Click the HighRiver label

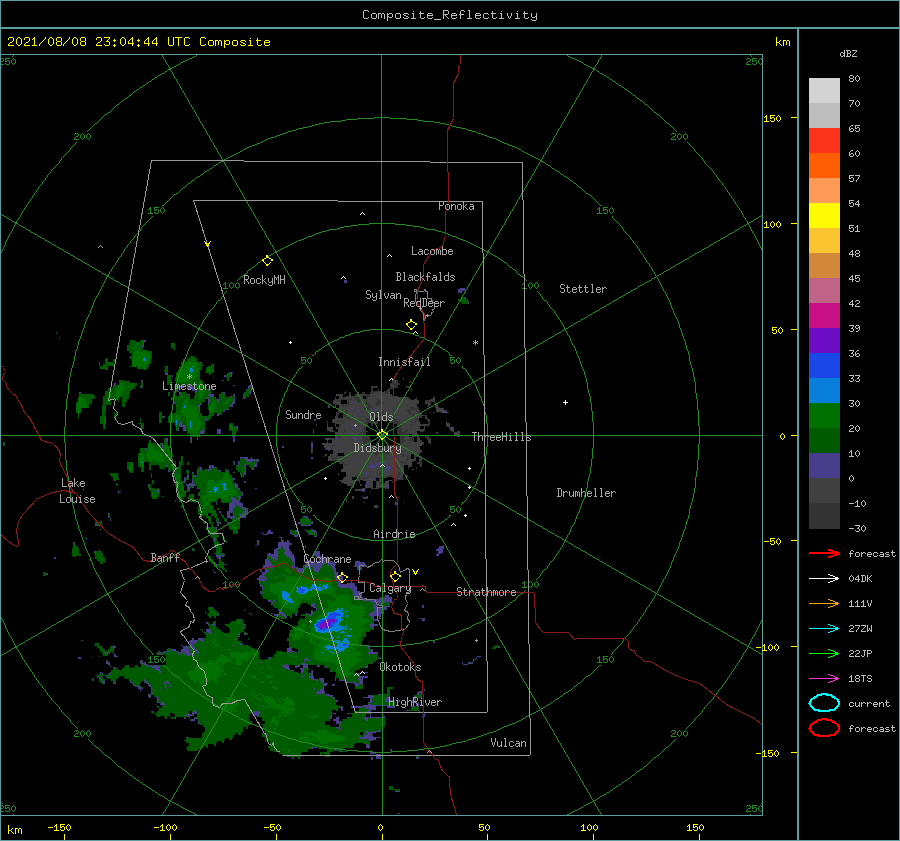point(415,702)
